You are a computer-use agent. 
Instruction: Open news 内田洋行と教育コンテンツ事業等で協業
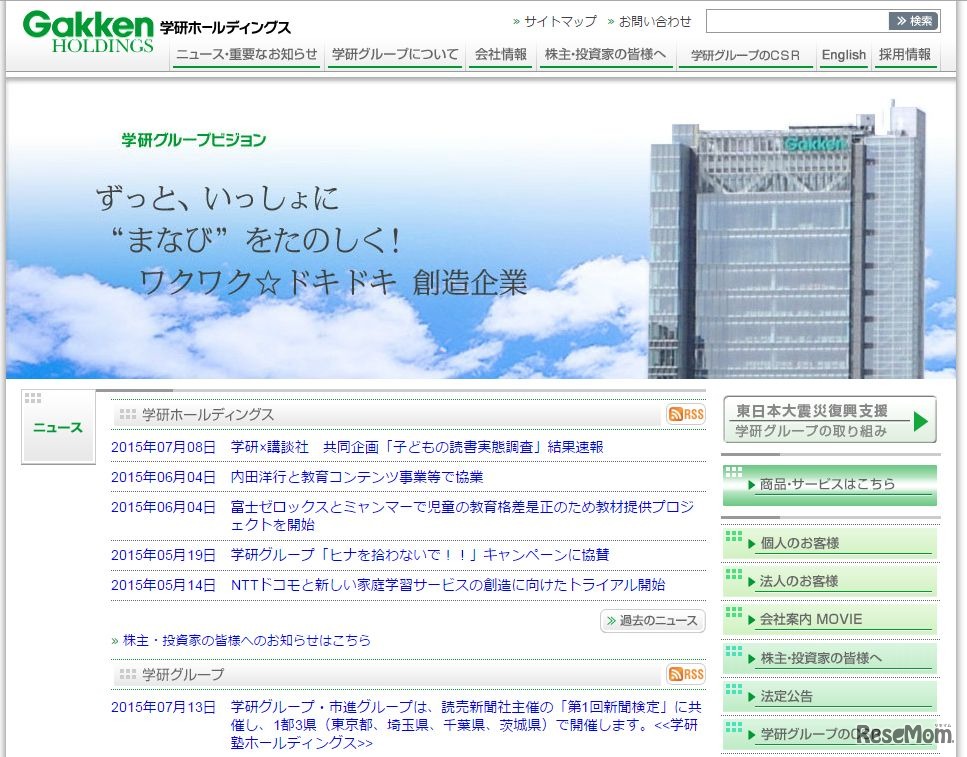pos(356,477)
